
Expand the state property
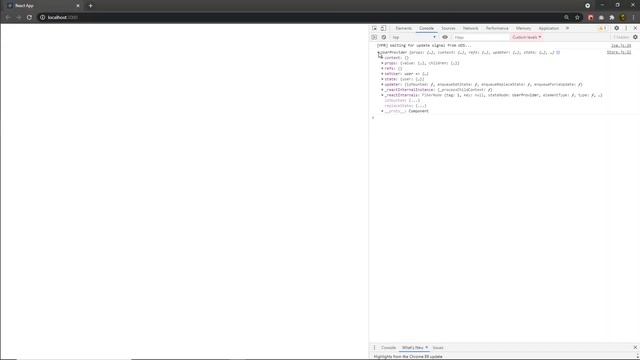pos(382,79)
